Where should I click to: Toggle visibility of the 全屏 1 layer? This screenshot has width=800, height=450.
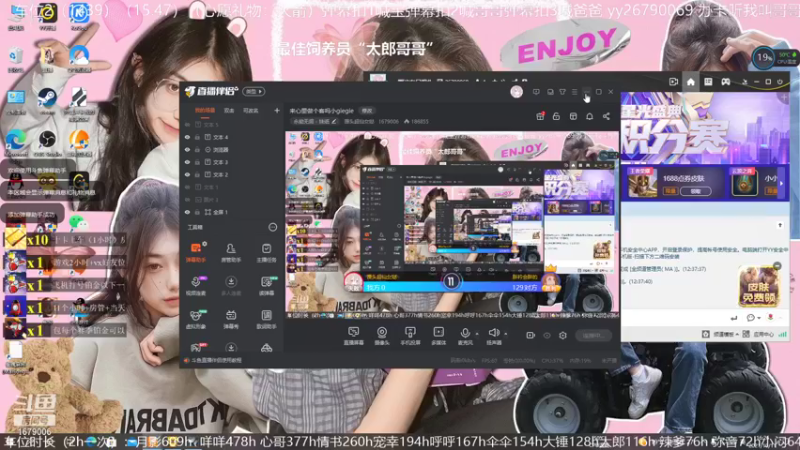tap(188, 212)
